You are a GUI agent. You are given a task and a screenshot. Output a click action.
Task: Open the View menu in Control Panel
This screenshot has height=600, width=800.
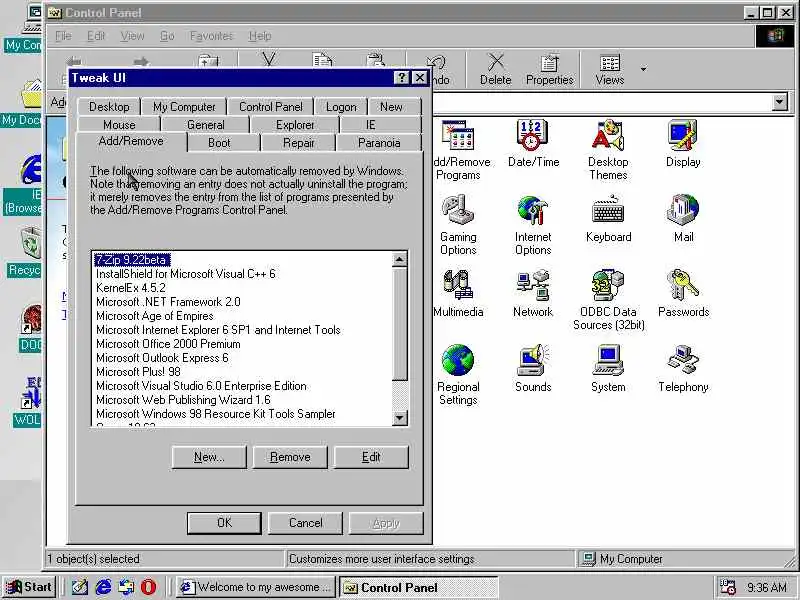coord(132,36)
